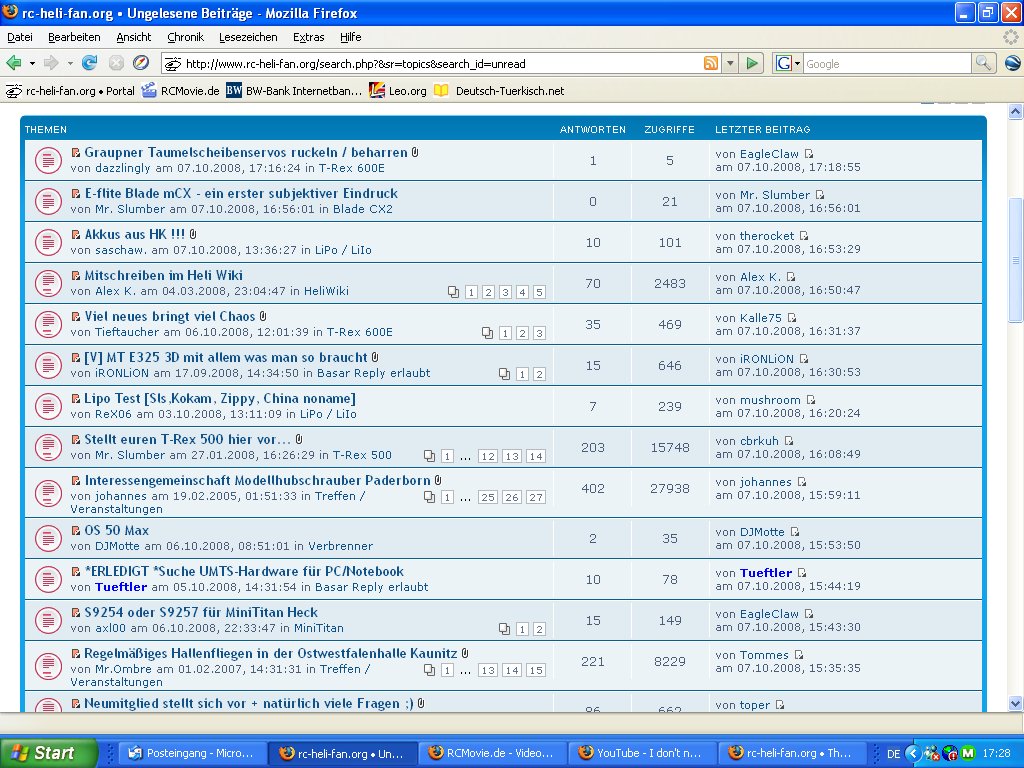Click the compass icon in the navigation toolbar
Viewport: 1024px width, 768px height.
click(141, 63)
